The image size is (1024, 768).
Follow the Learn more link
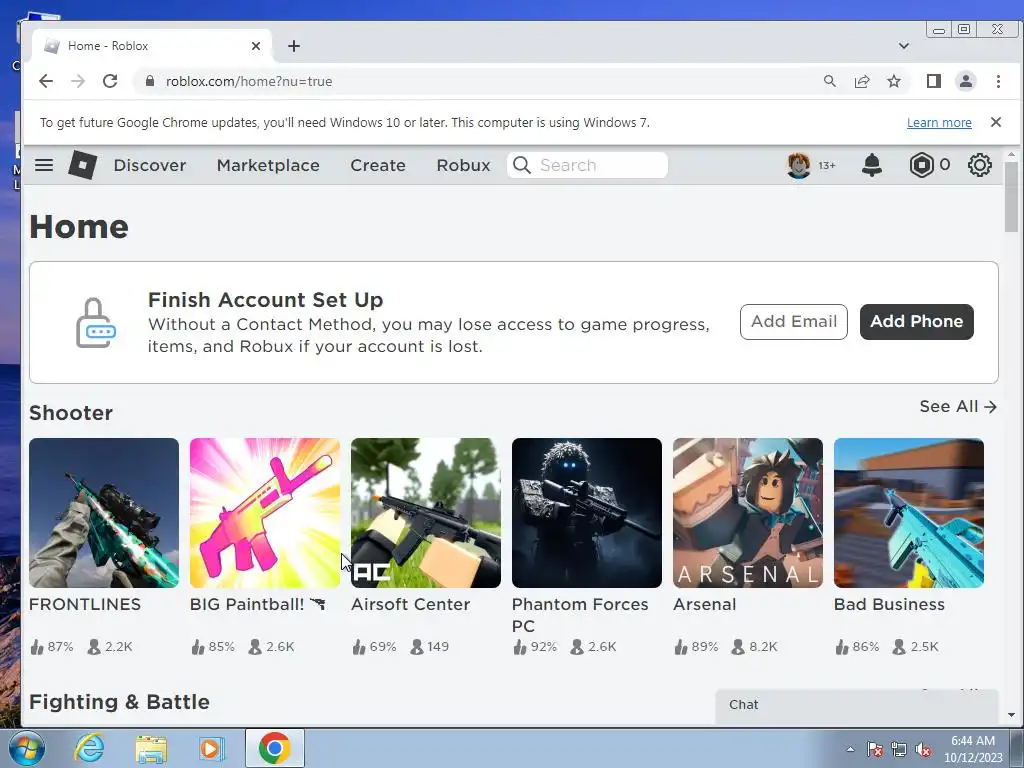939,122
